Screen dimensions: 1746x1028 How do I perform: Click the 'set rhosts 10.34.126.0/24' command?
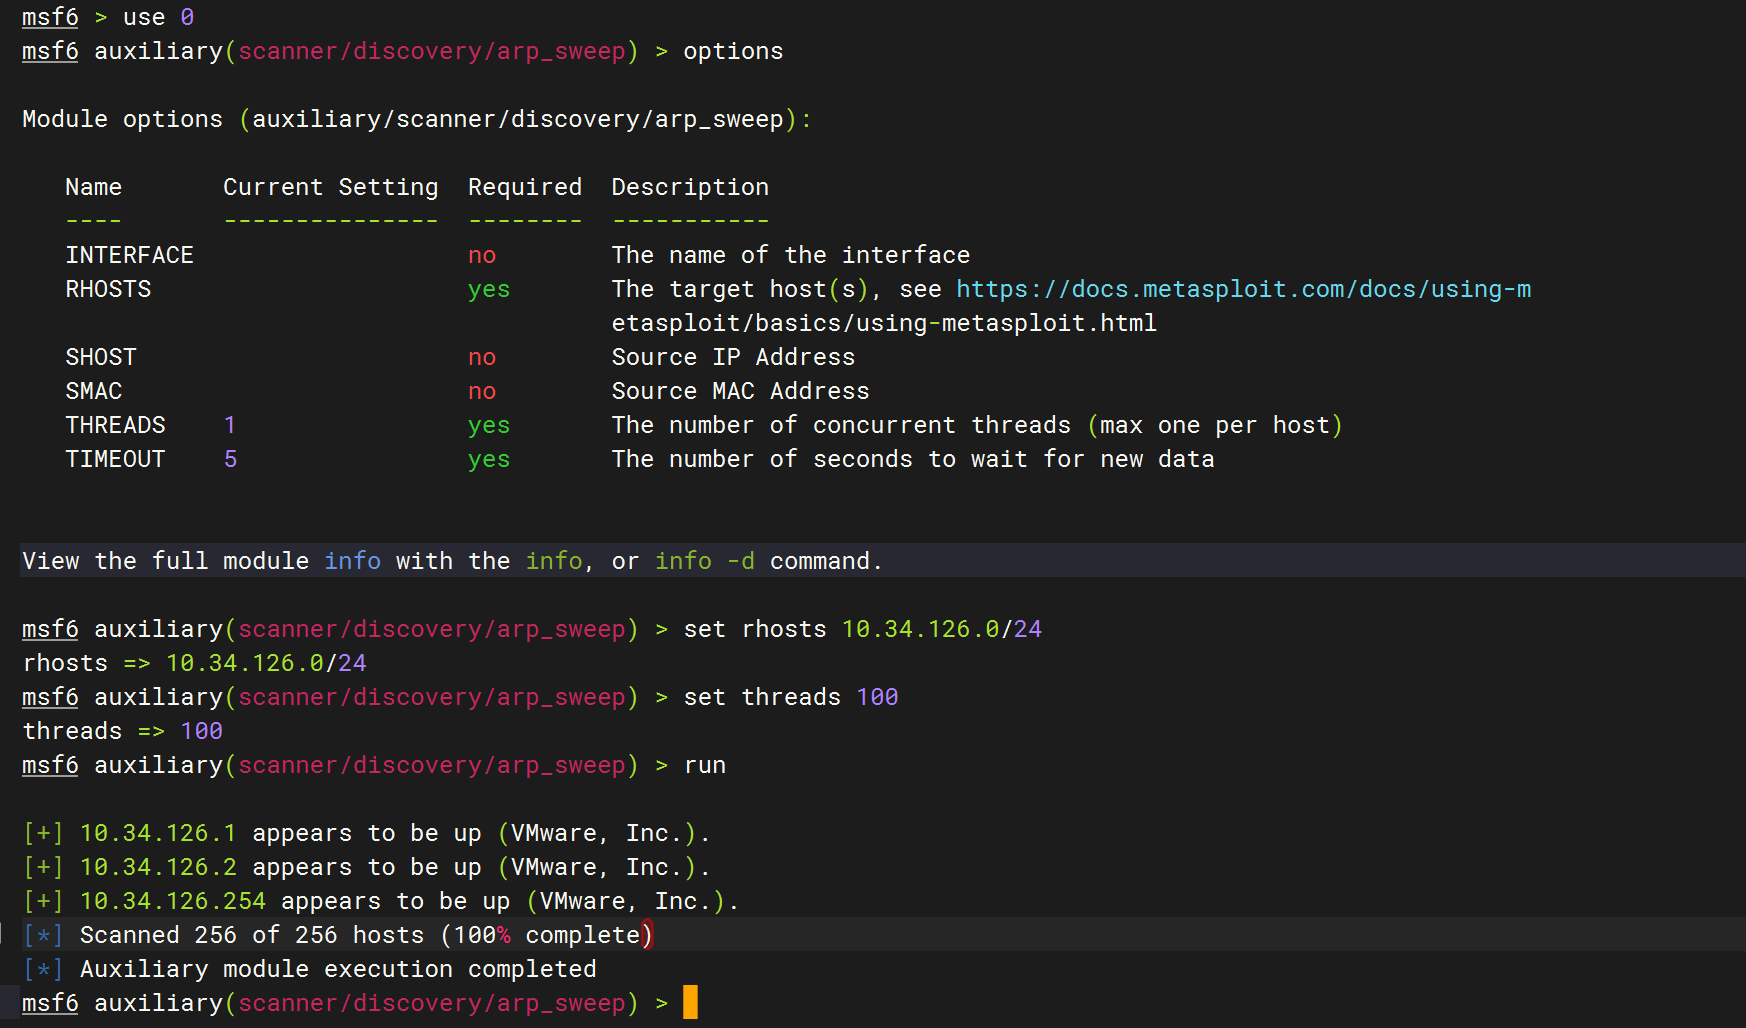[x=862, y=629]
